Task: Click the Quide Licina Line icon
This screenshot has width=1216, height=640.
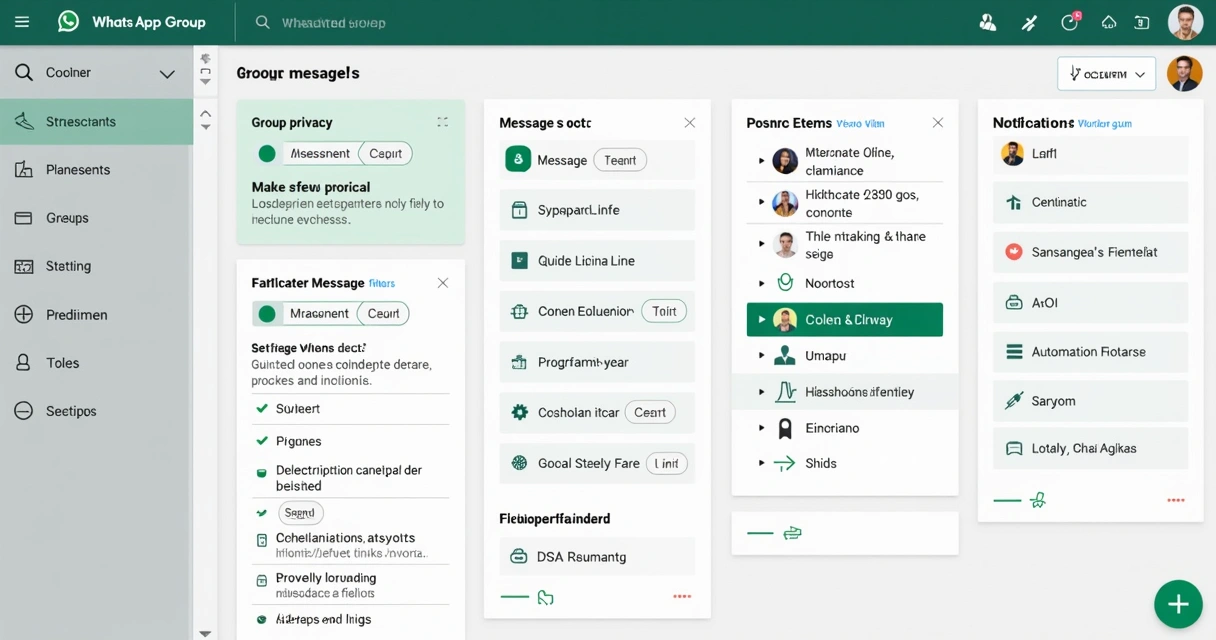Action: pyautogui.click(x=519, y=261)
